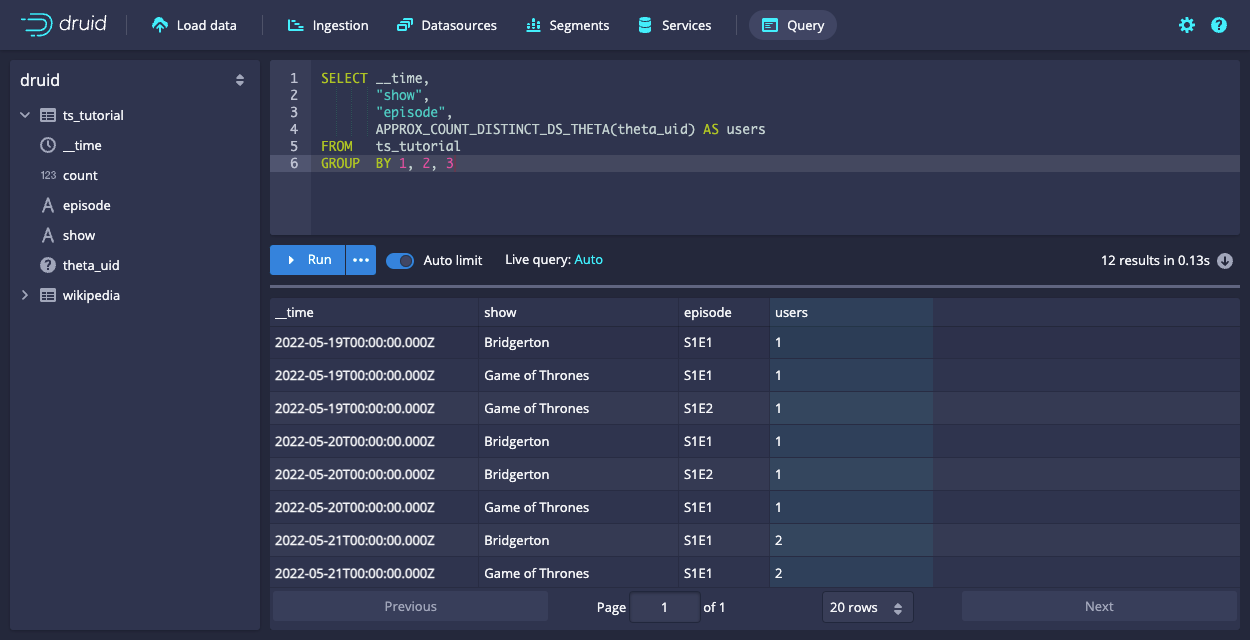Open the more options ellipsis button
Image resolution: width=1250 pixels, height=640 pixels.
[361, 260]
